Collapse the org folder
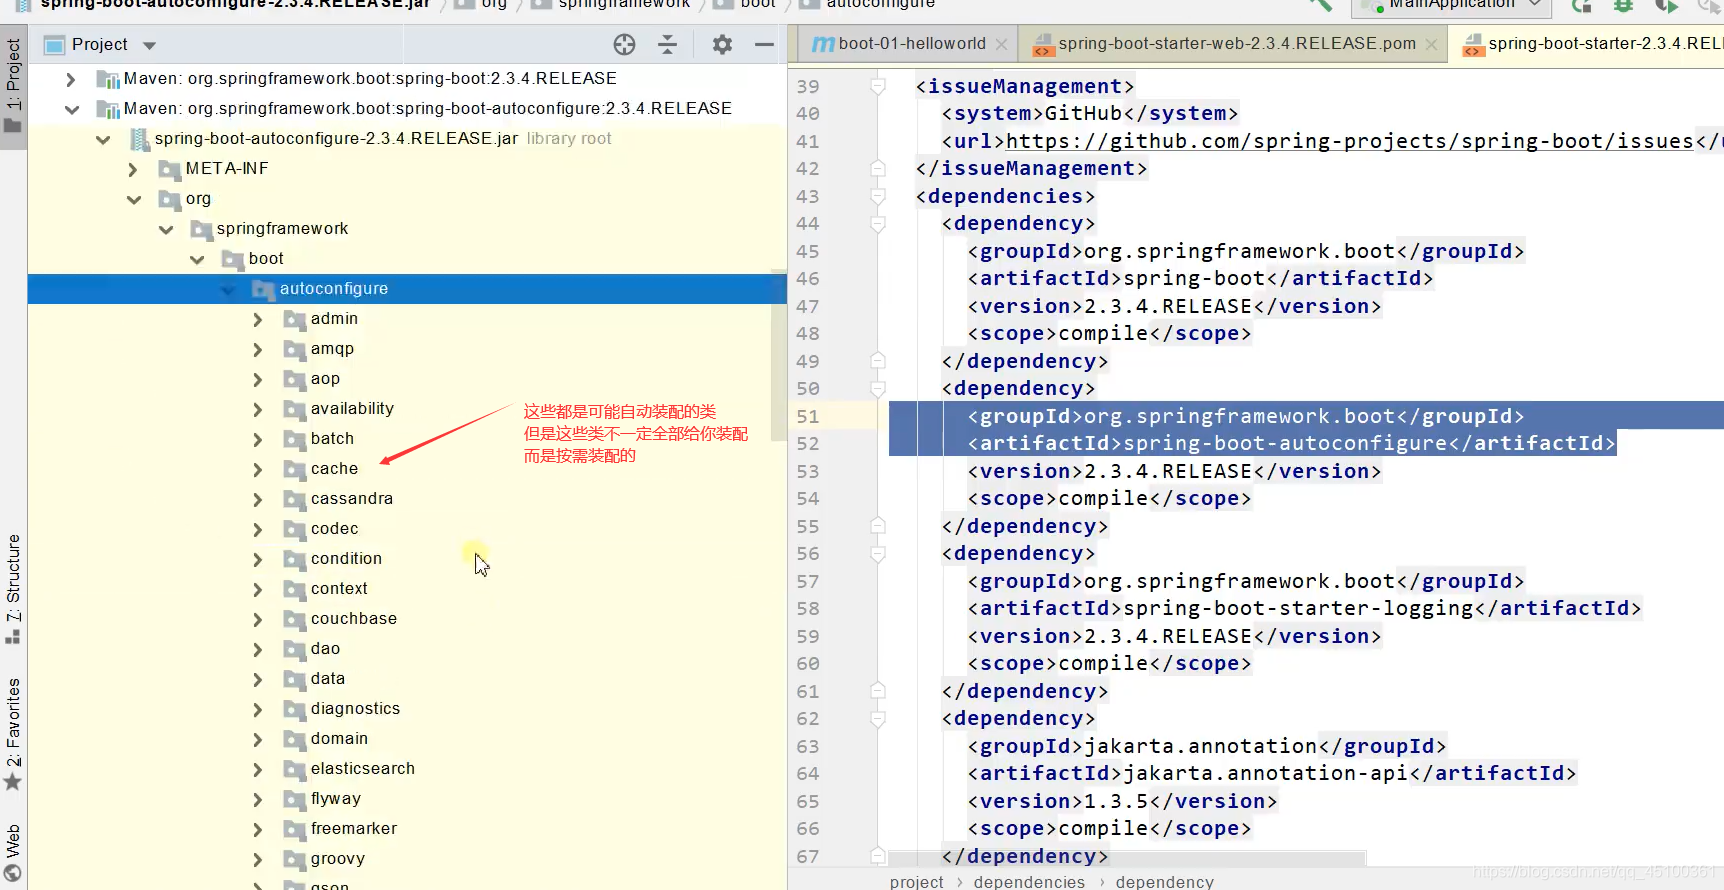The width and height of the screenshot is (1724, 890). [x=134, y=199]
